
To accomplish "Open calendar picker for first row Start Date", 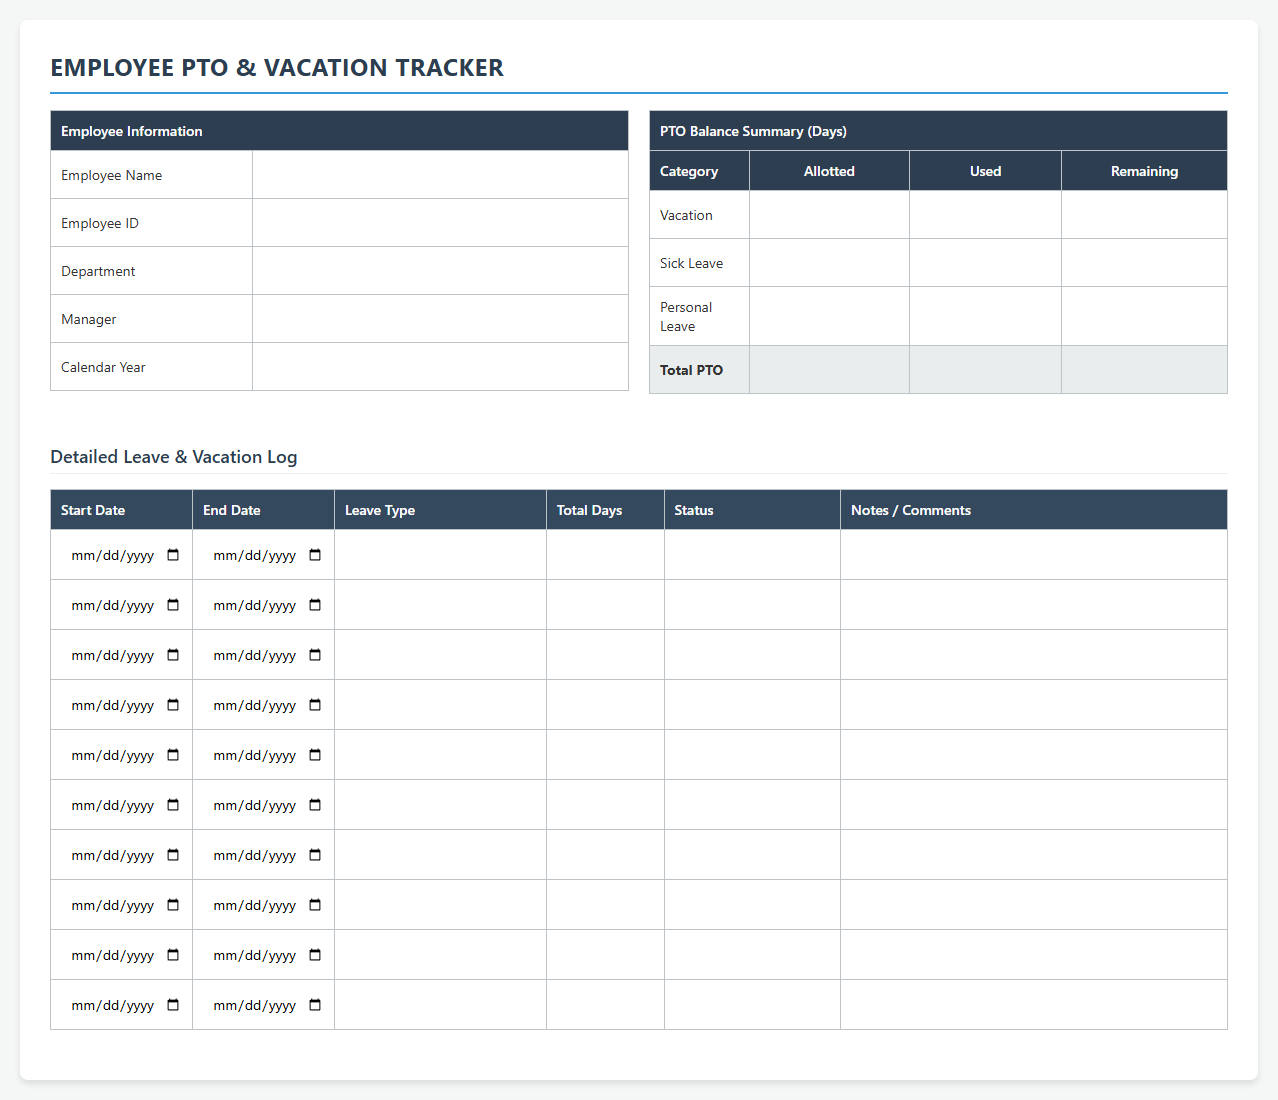I will 173,555.
